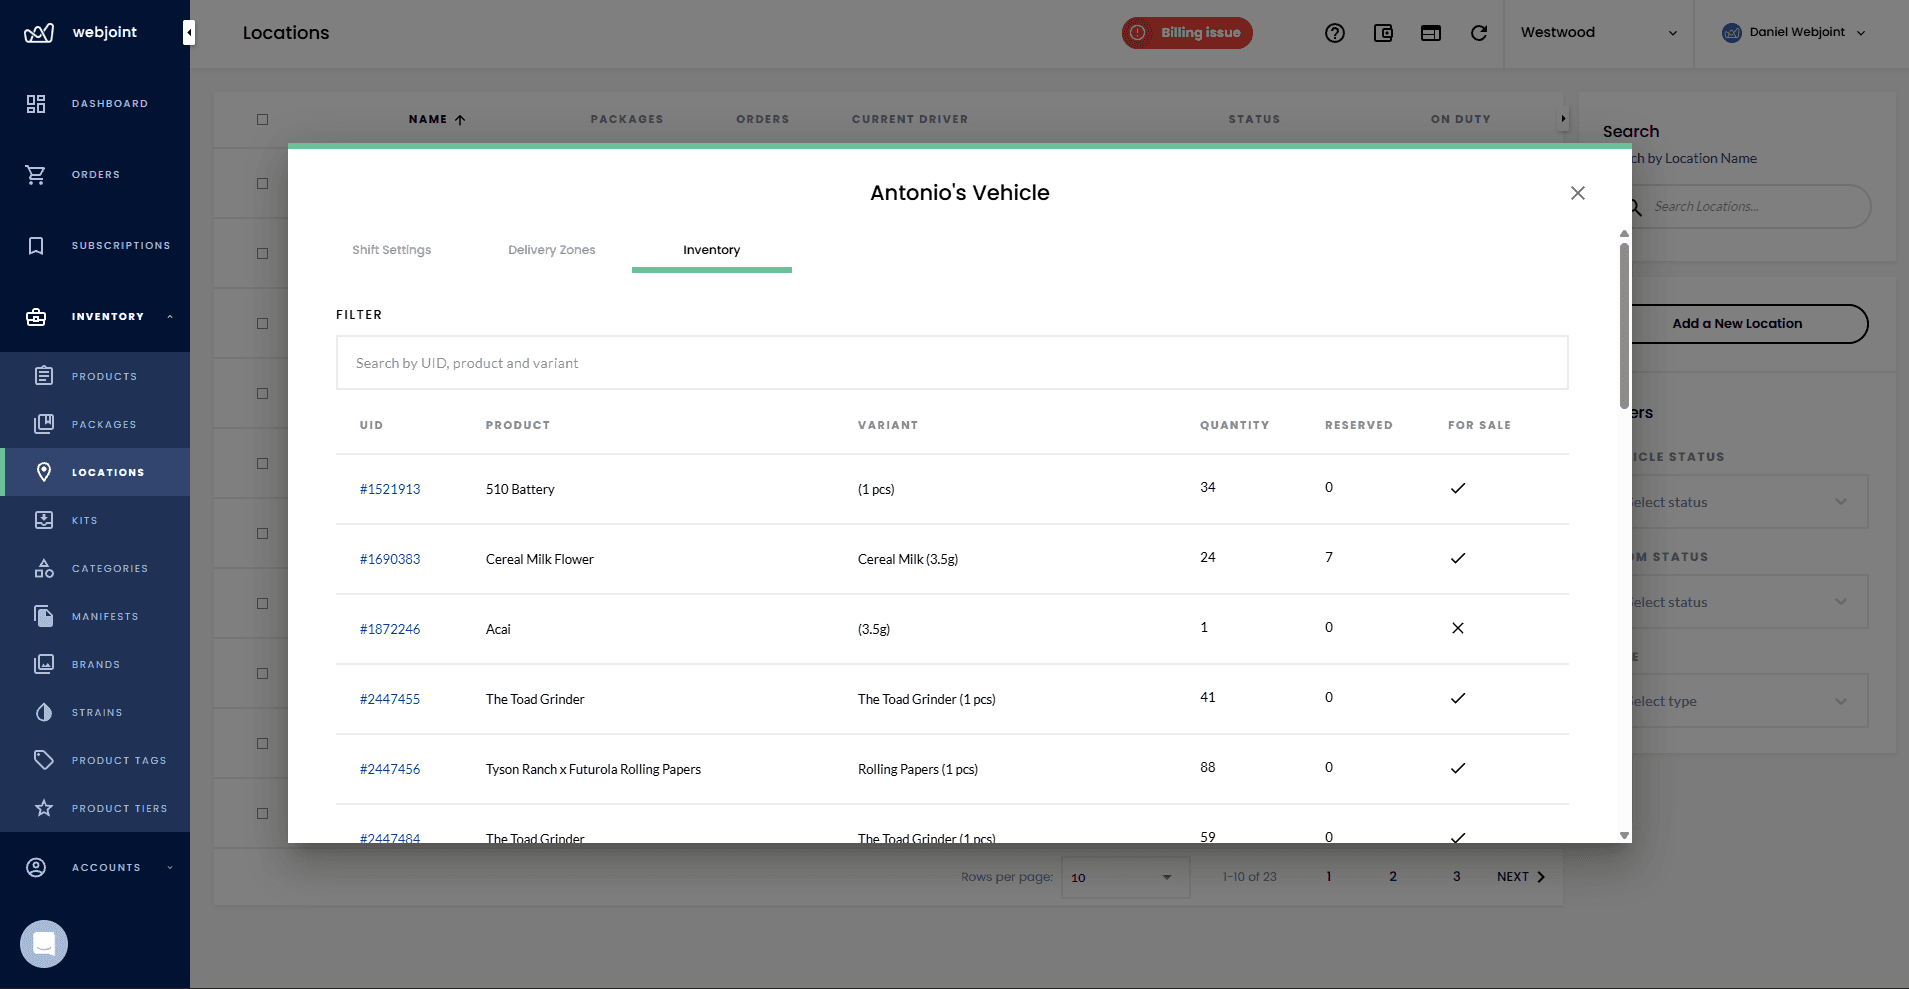This screenshot has width=1909, height=989.
Task: Check the first location row checkbox
Action: [x=262, y=183]
